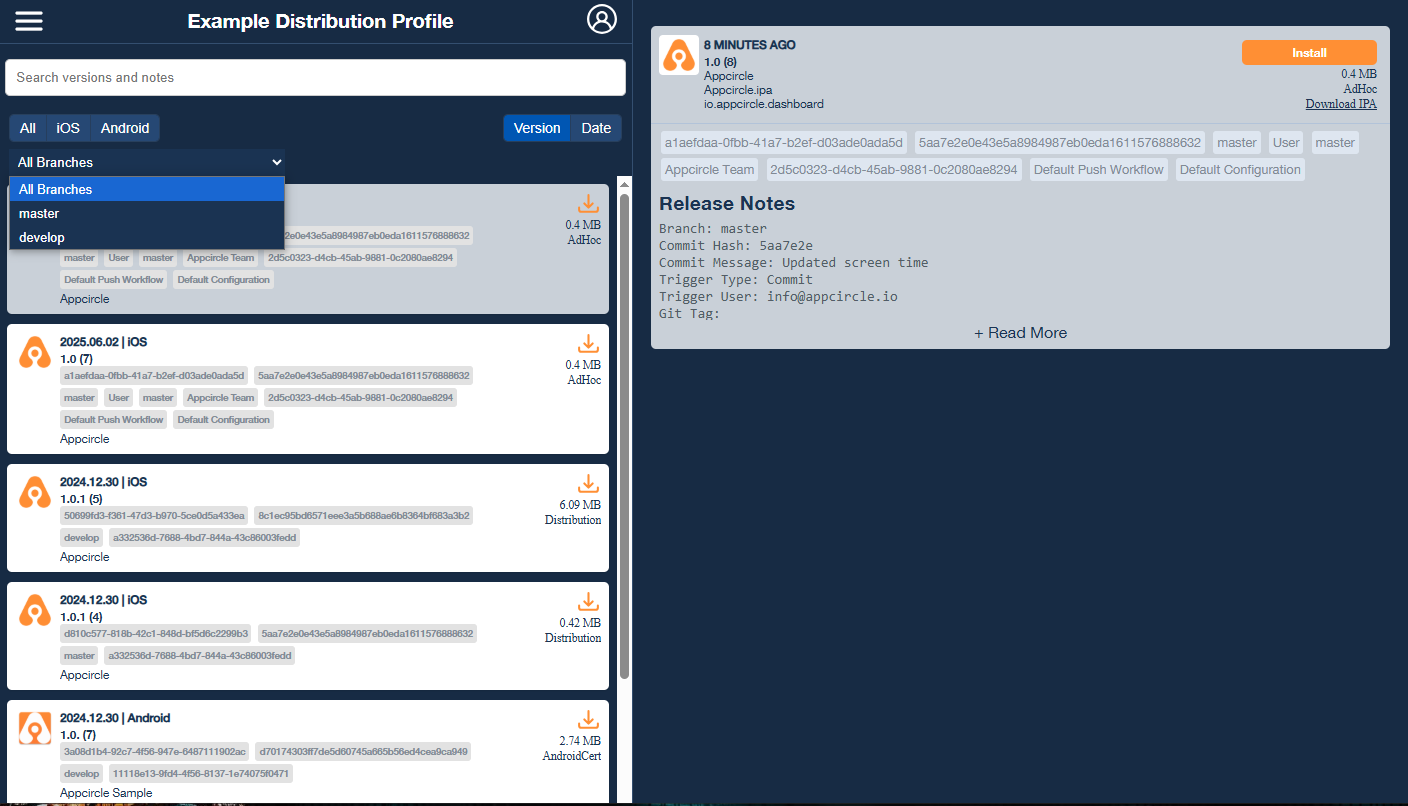Filter by iOS platform
Screen dimensions: 1408x806
[x=68, y=128]
